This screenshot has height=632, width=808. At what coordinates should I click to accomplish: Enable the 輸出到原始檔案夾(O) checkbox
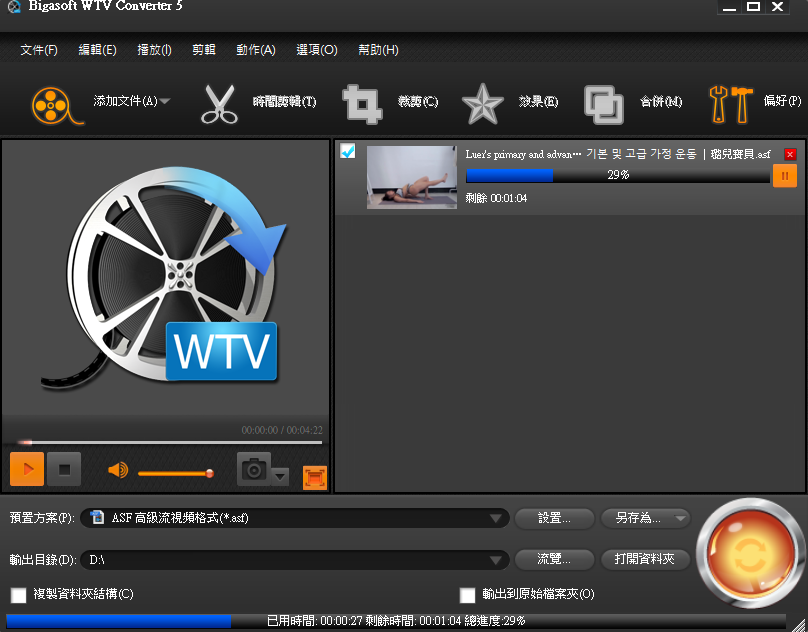[x=467, y=595]
